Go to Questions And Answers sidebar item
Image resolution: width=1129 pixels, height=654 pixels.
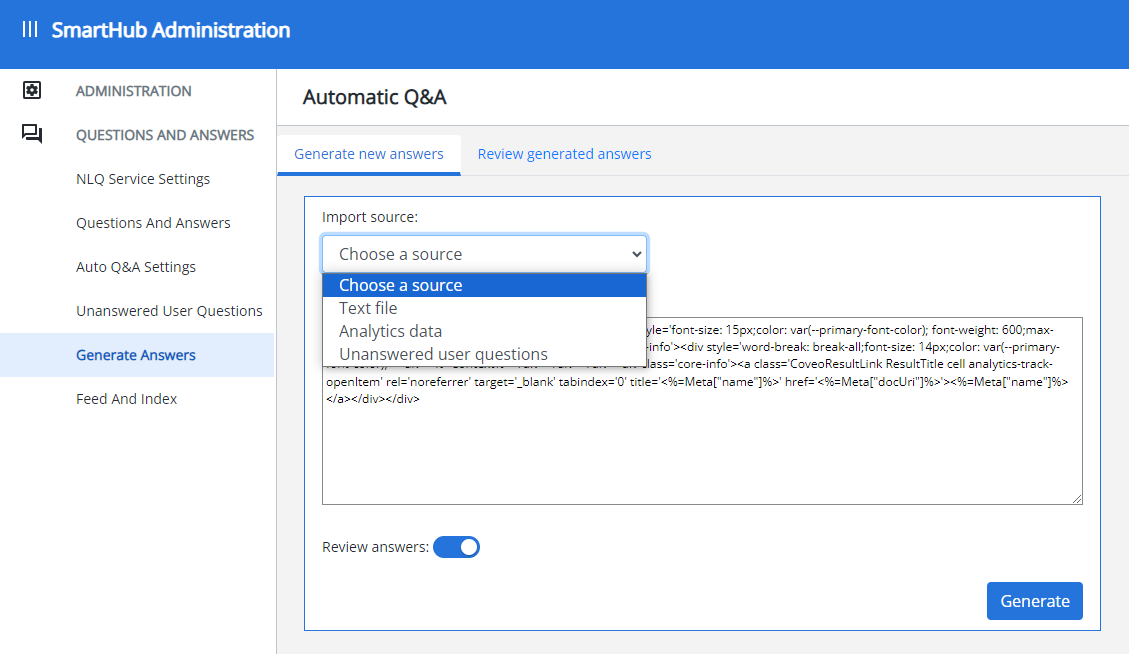click(153, 223)
